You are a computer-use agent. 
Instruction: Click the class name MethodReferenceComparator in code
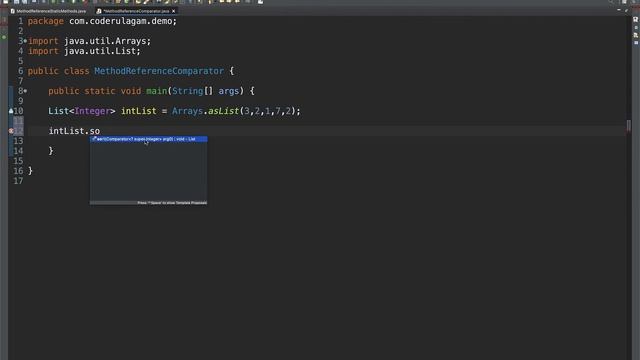coord(159,71)
